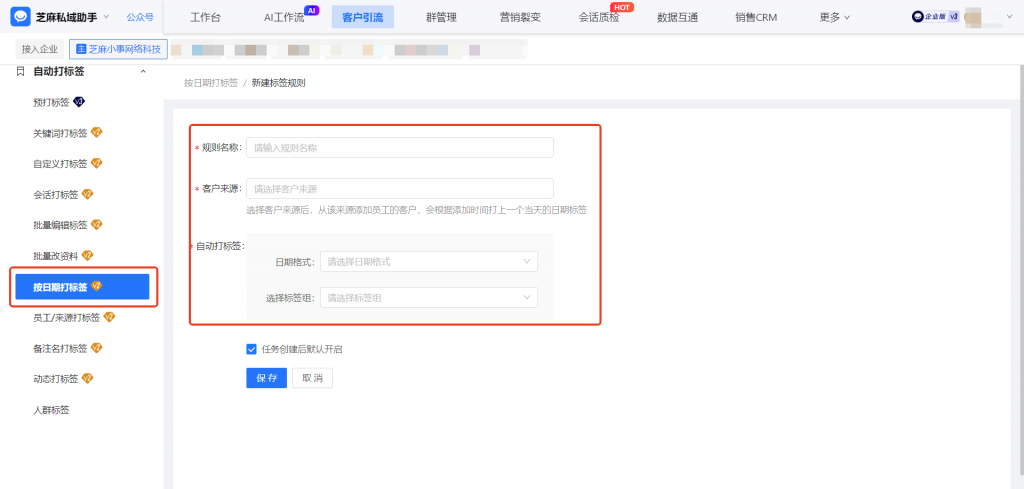
Task: Open the 工作台 tab
Action: [205, 18]
